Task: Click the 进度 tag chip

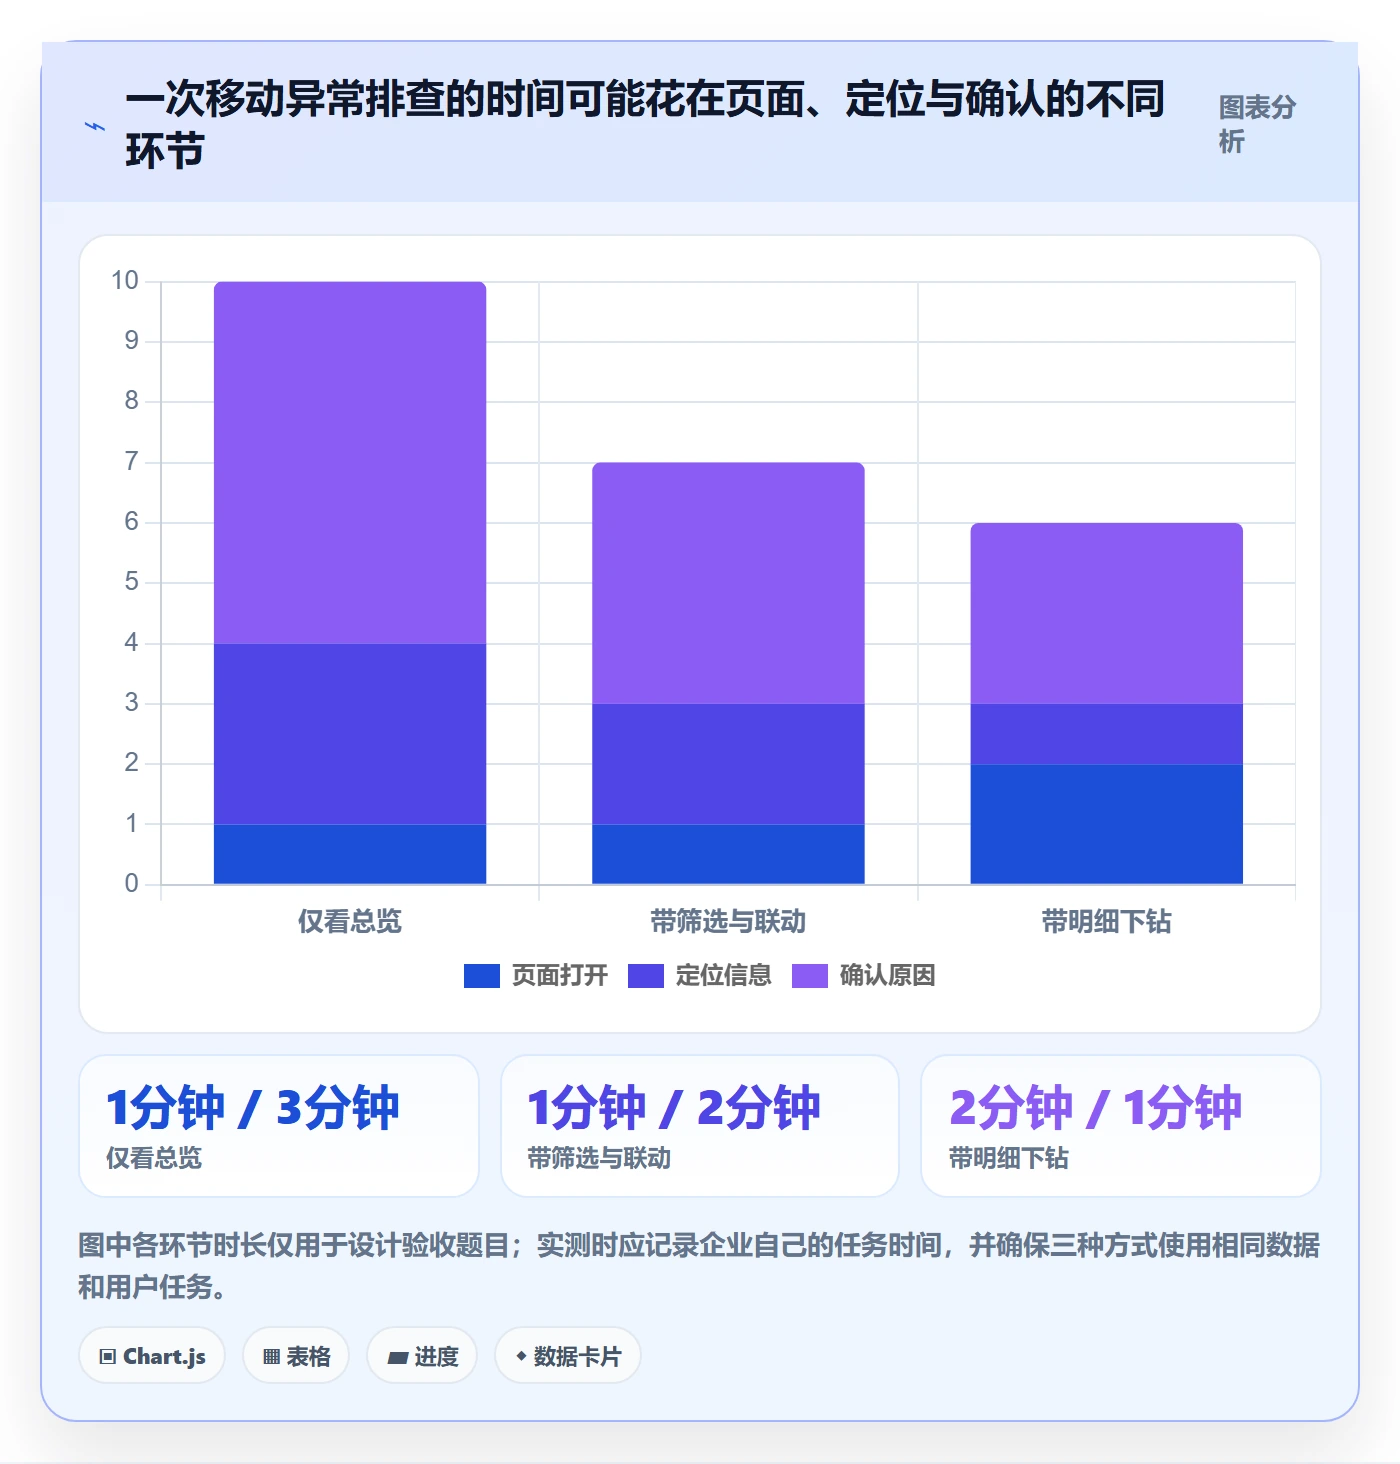Action: coord(422,1356)
